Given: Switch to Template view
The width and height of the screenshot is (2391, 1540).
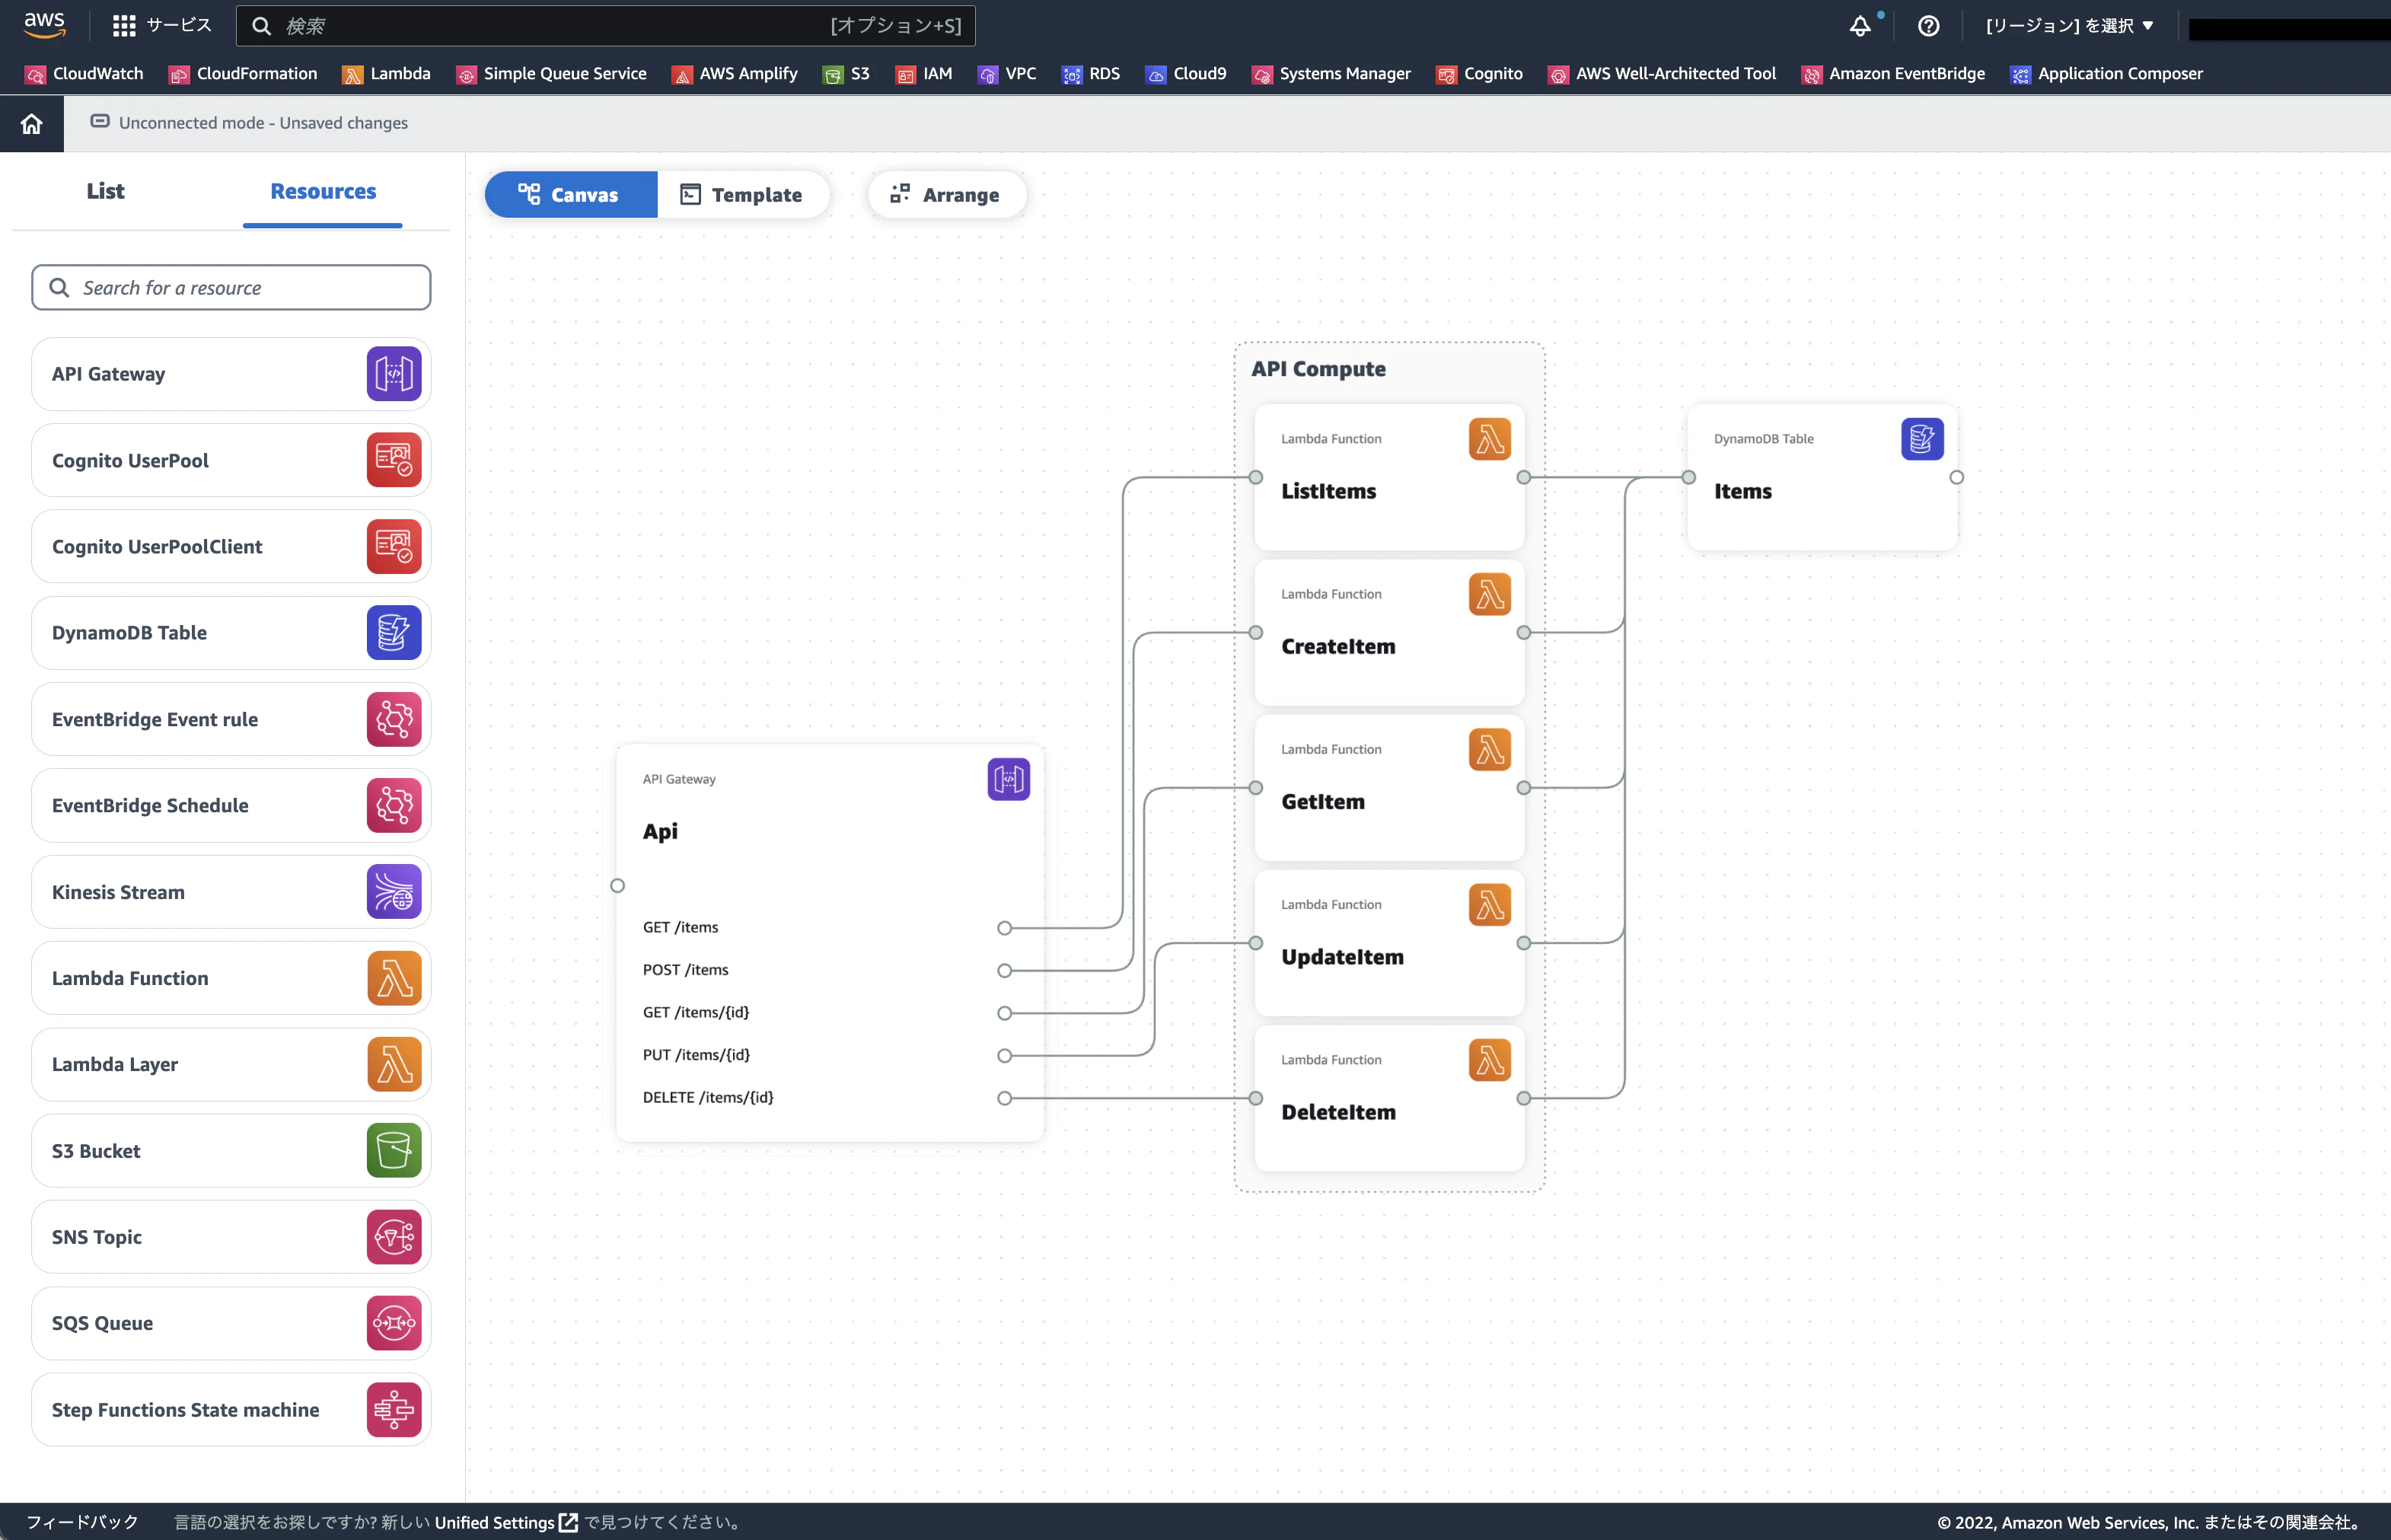Looking at the screenshot, I should (x=743, y=194).
